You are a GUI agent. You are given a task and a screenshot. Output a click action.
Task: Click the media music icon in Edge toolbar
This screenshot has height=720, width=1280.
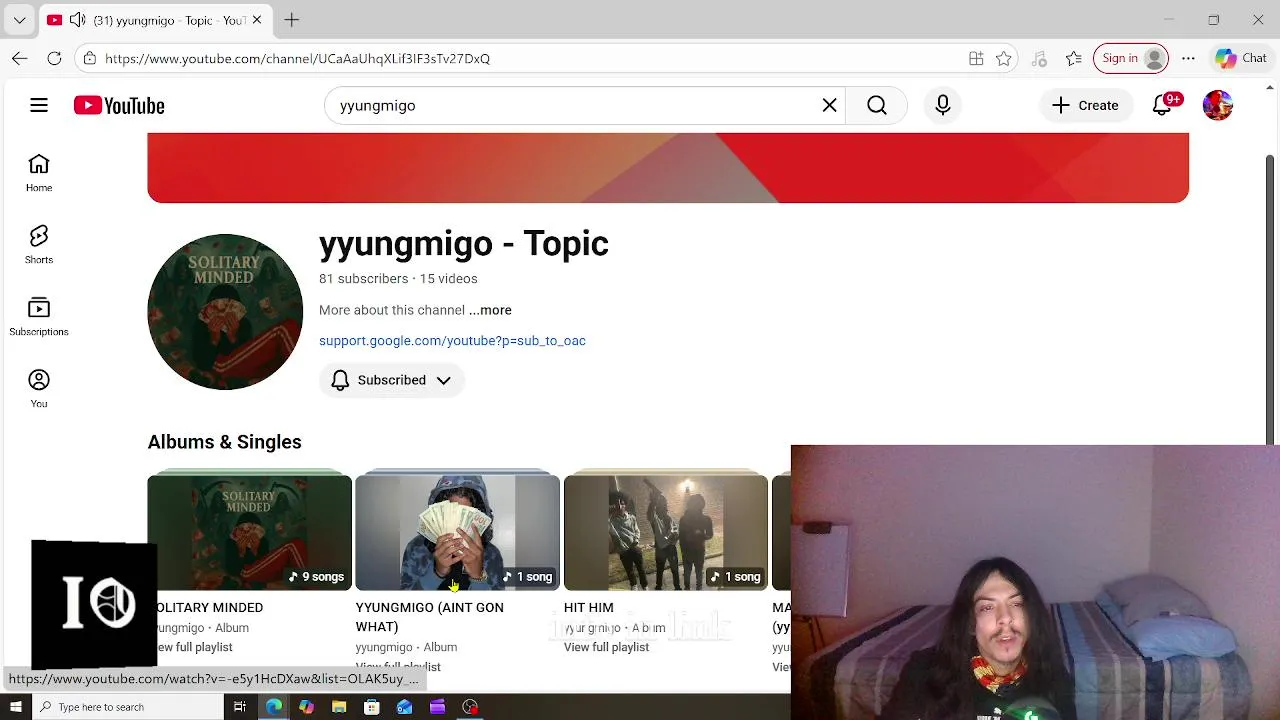[x=1039, y=58]
